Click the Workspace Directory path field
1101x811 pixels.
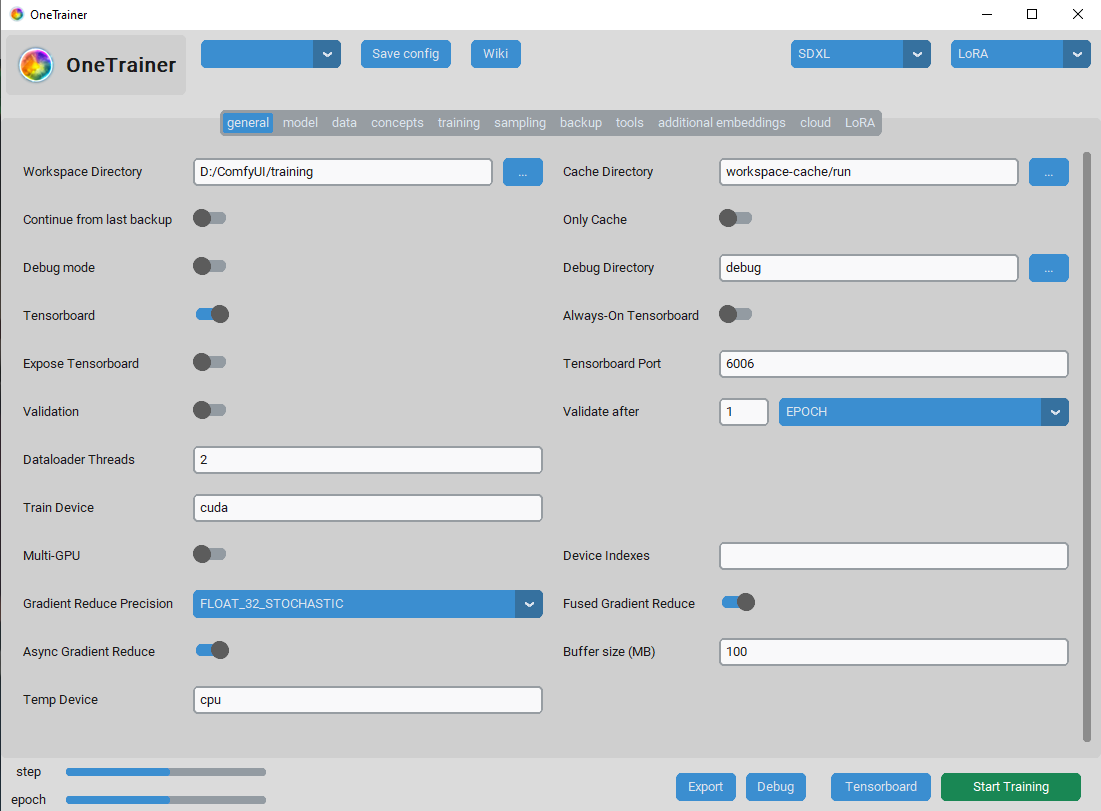tap(343, 172)
